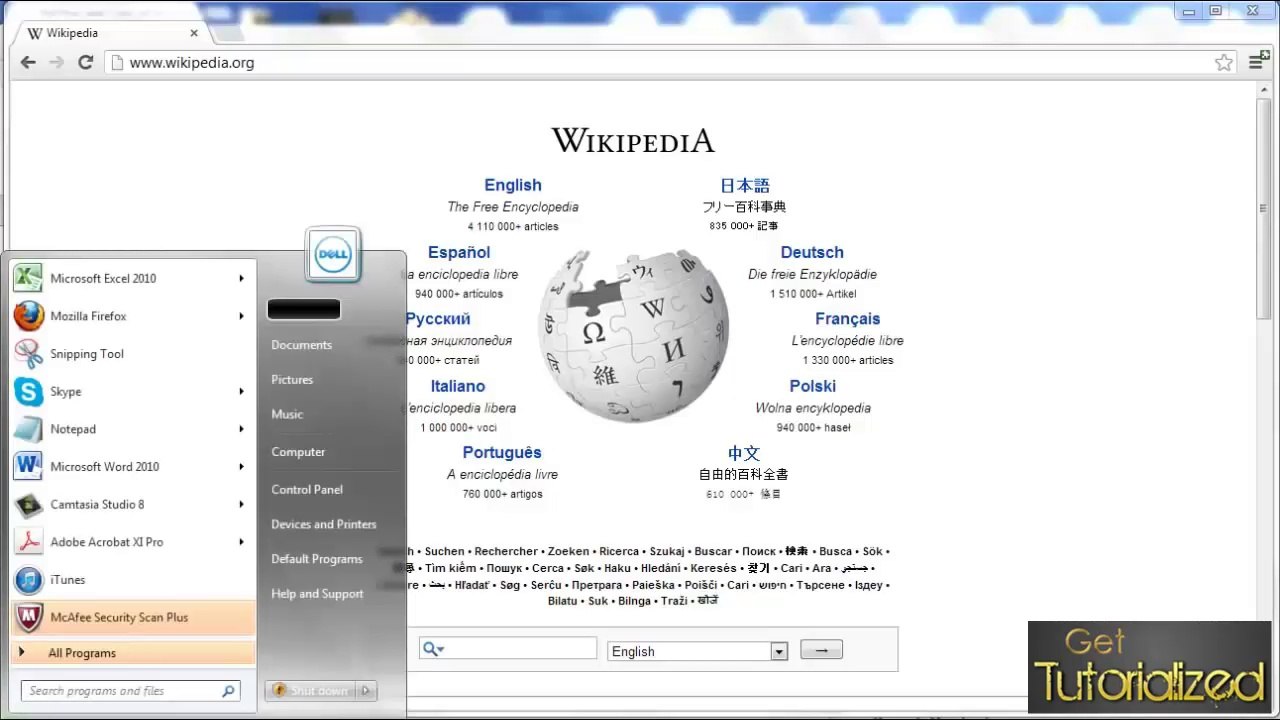Launch Mozilla Firefox icon
Viewport: 1280px width, 720px height.
[x=28, y=316]
